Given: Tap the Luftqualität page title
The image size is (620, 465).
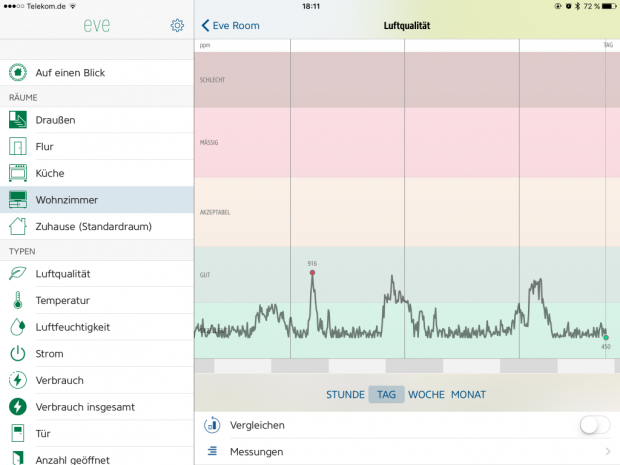Looking at the screenshot, I should point(407,26).
